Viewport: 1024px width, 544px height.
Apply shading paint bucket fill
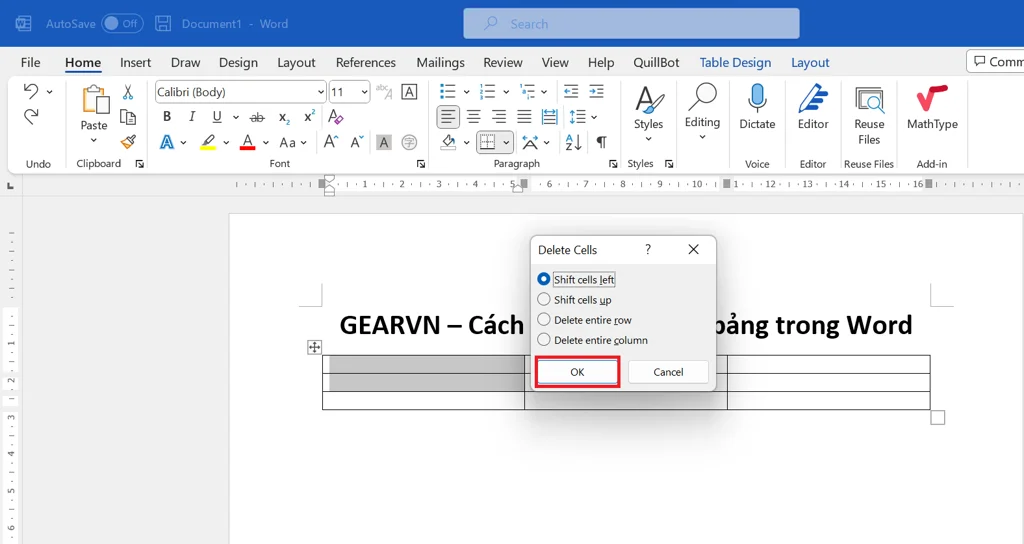click(449, 142)
